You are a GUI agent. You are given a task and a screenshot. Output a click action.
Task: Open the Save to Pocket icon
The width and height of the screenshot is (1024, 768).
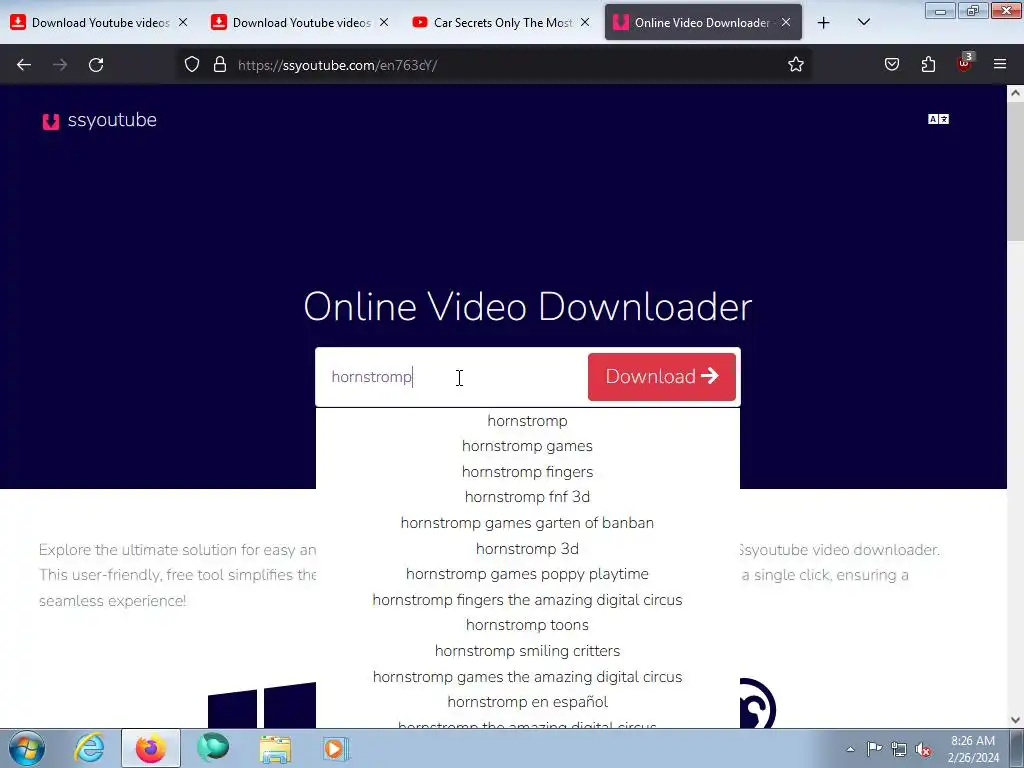(892, 65)
